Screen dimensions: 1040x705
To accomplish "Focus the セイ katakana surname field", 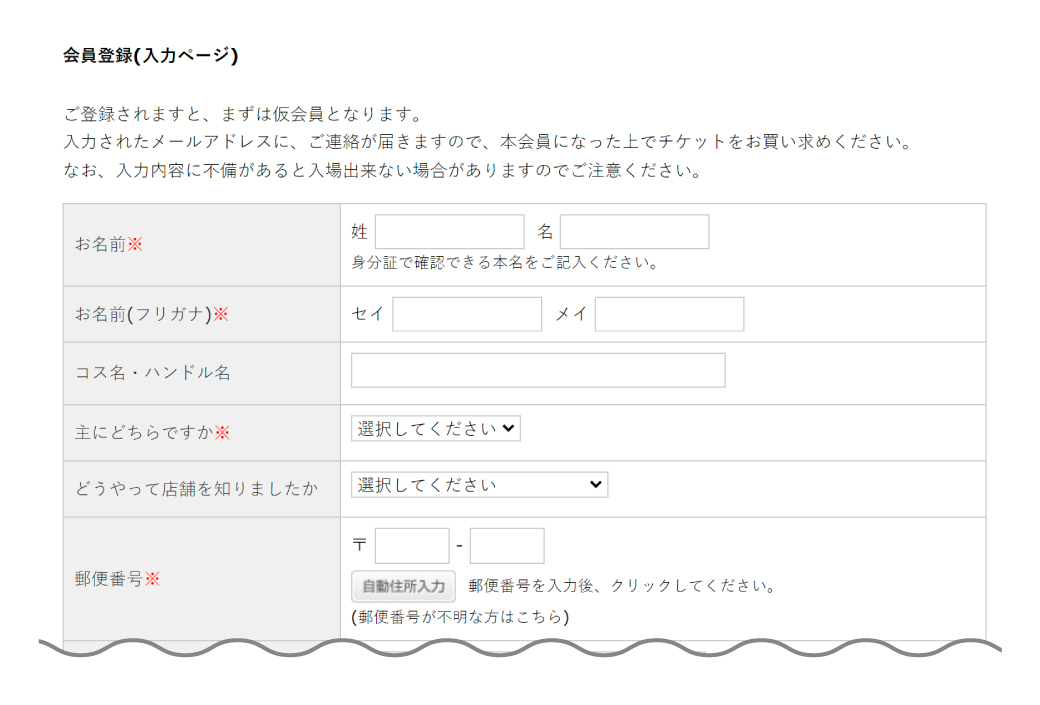I will coord(466,314).
